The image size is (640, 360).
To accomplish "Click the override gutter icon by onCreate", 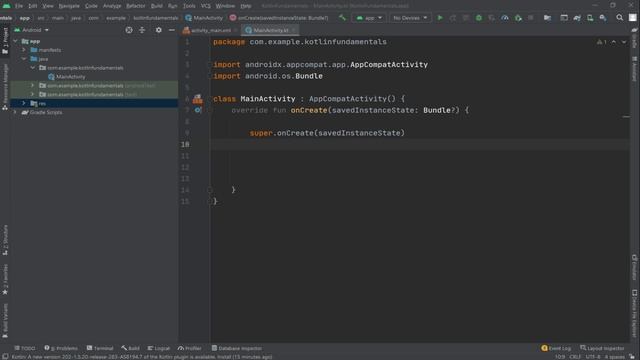I will click(x=198, y=110).
